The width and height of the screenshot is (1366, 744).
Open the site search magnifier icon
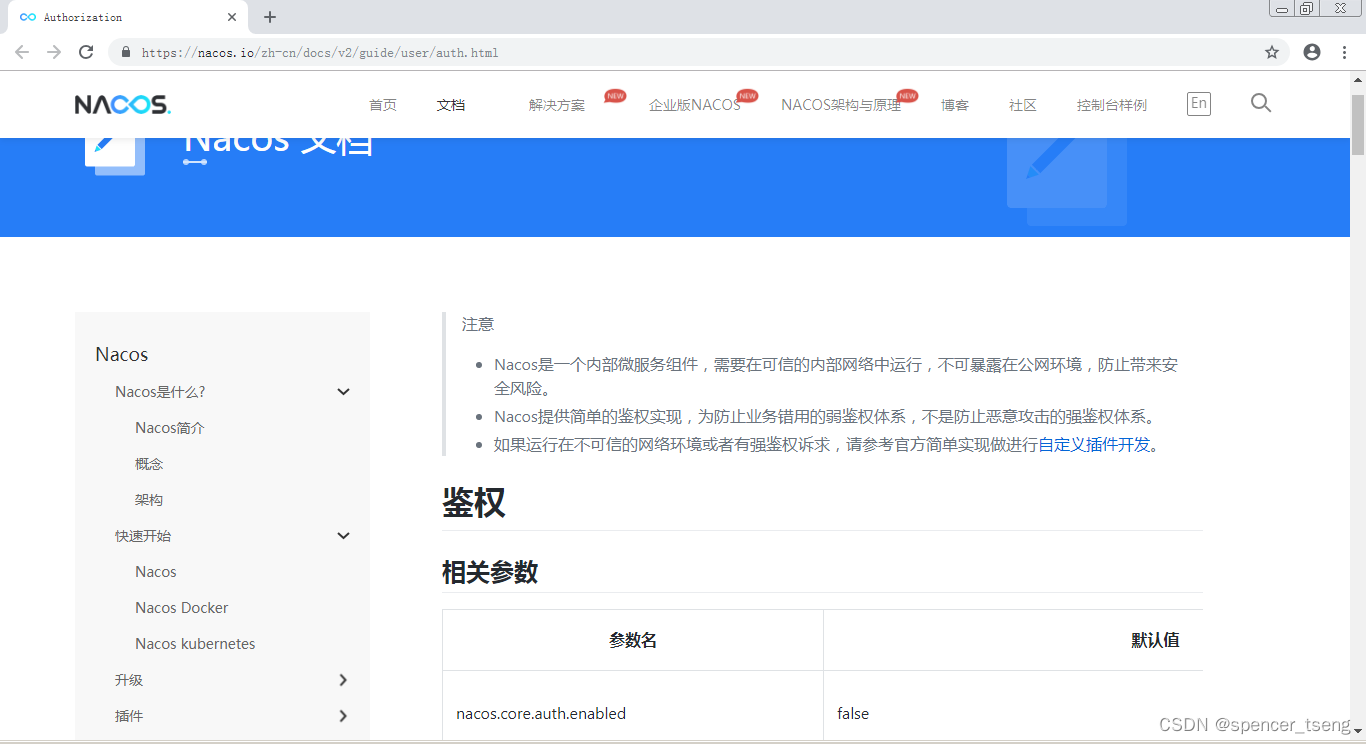[1261, 103]
